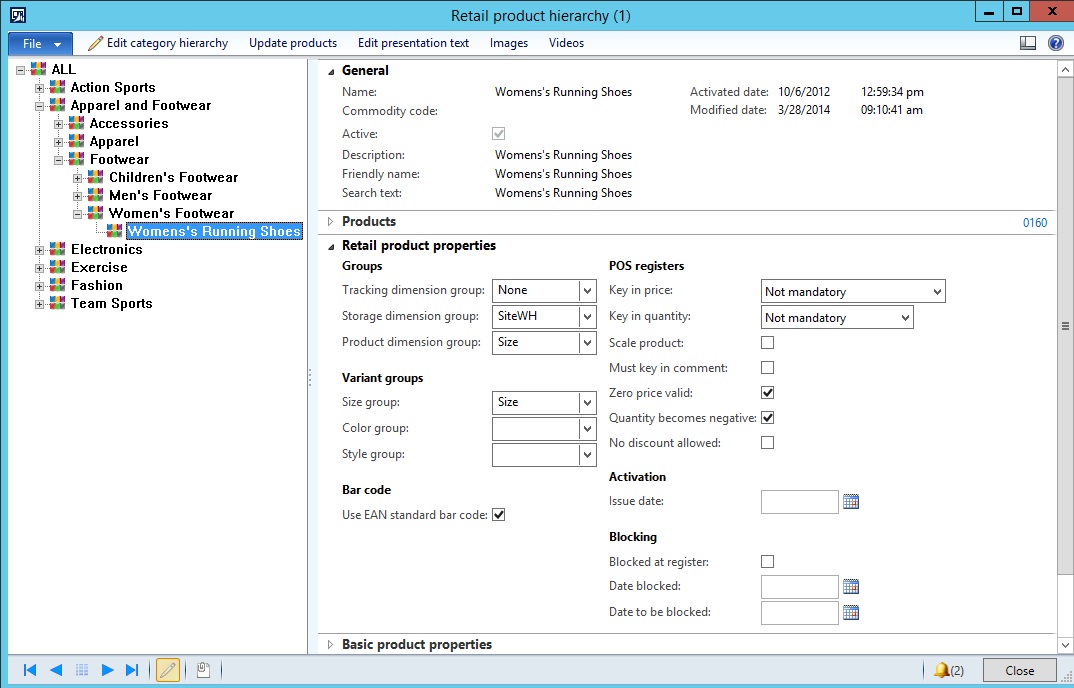Open the help question mark icon

(1055, 43)
